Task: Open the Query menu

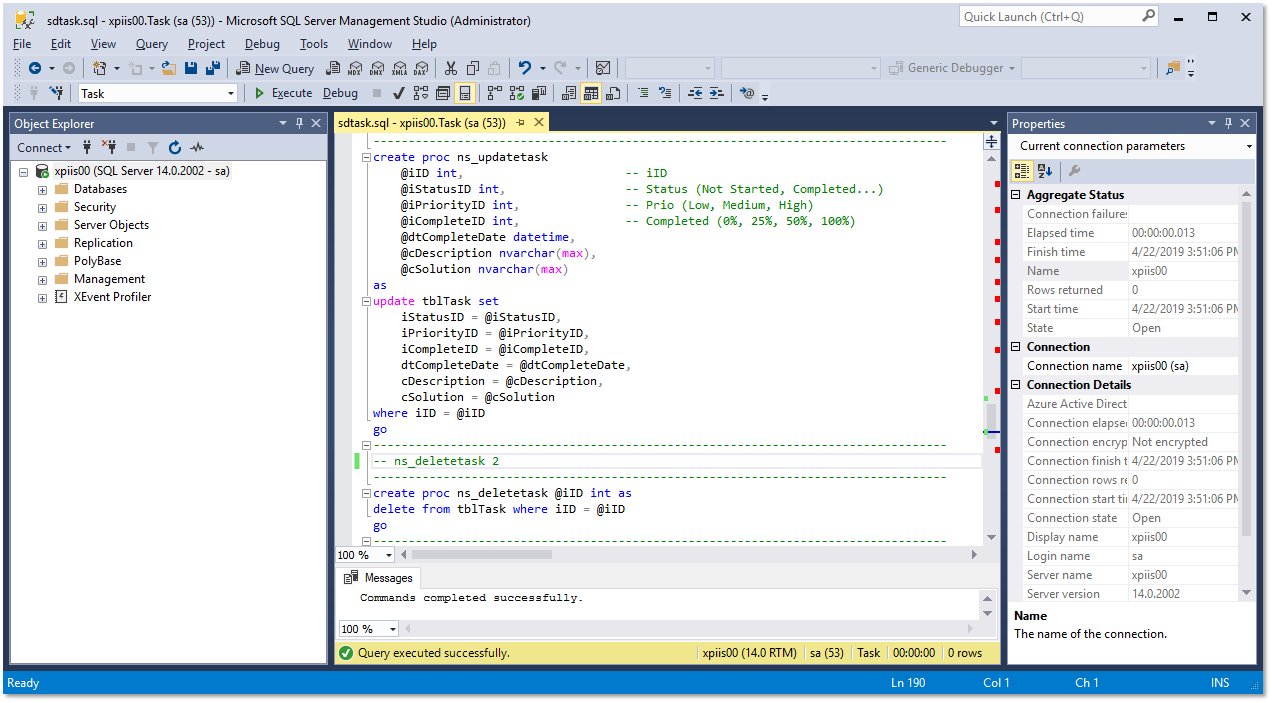Action: 152,44
